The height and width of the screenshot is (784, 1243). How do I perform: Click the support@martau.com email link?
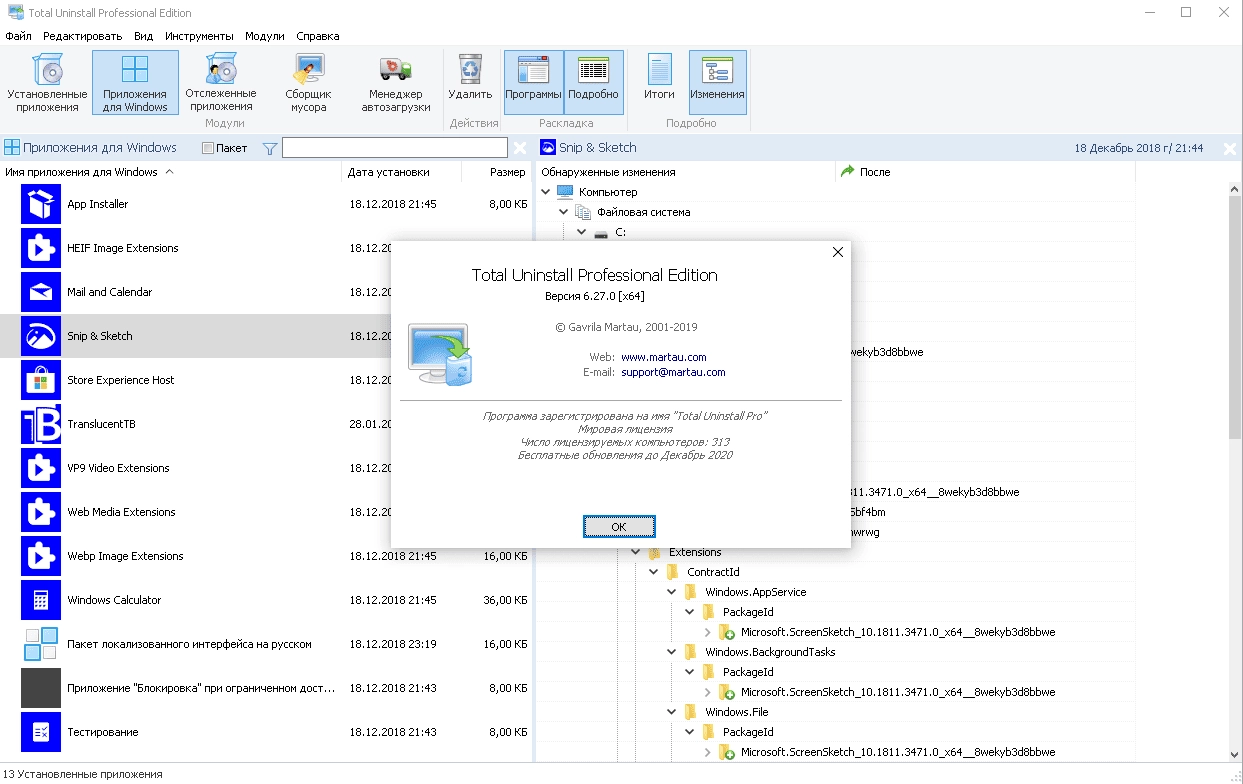tap(673, 372)
